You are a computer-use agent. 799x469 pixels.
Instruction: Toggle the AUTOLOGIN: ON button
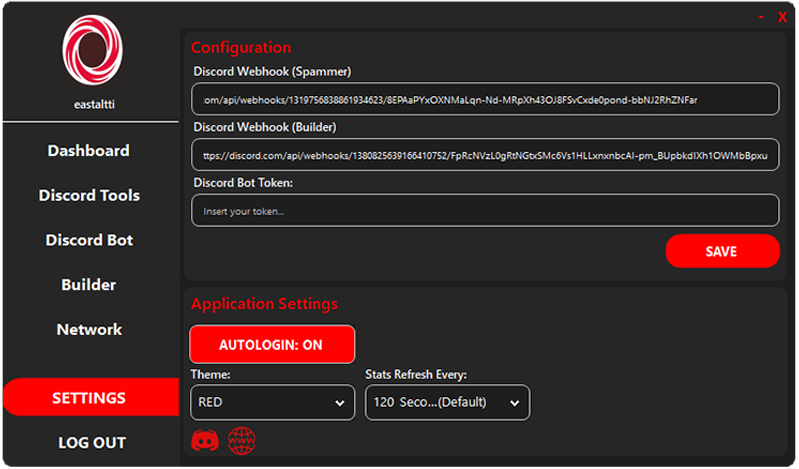(x=272, y=345)
